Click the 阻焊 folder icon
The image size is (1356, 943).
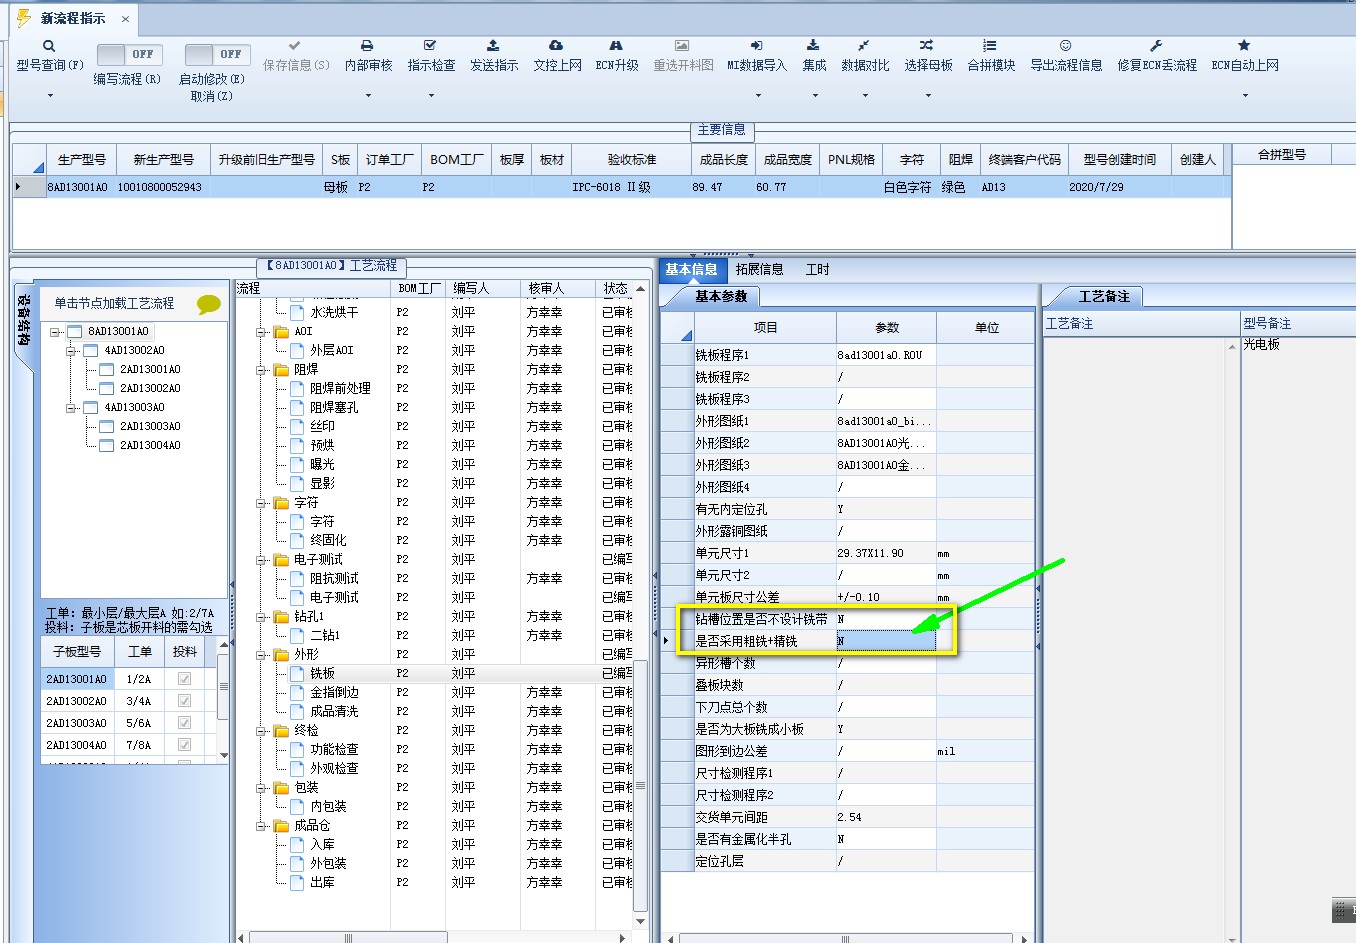[281, 369]
